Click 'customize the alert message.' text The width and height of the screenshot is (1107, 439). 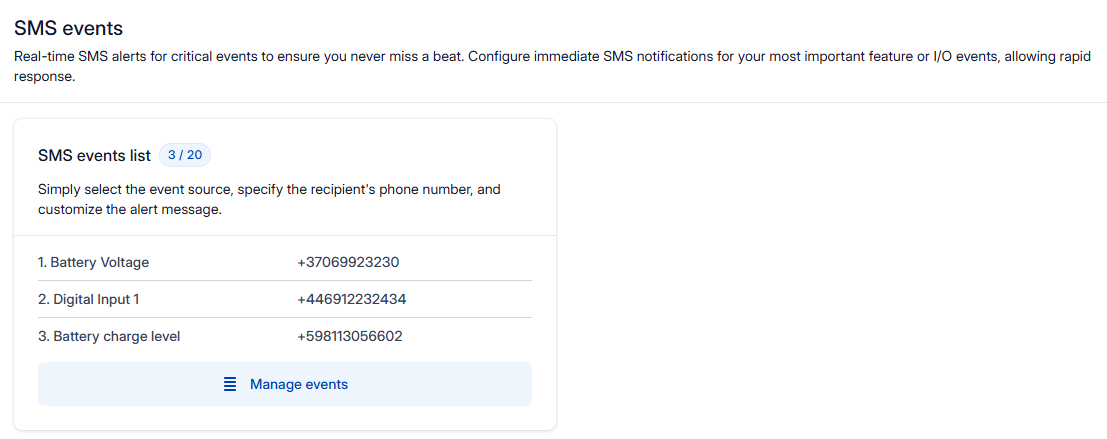click(129, 210)
